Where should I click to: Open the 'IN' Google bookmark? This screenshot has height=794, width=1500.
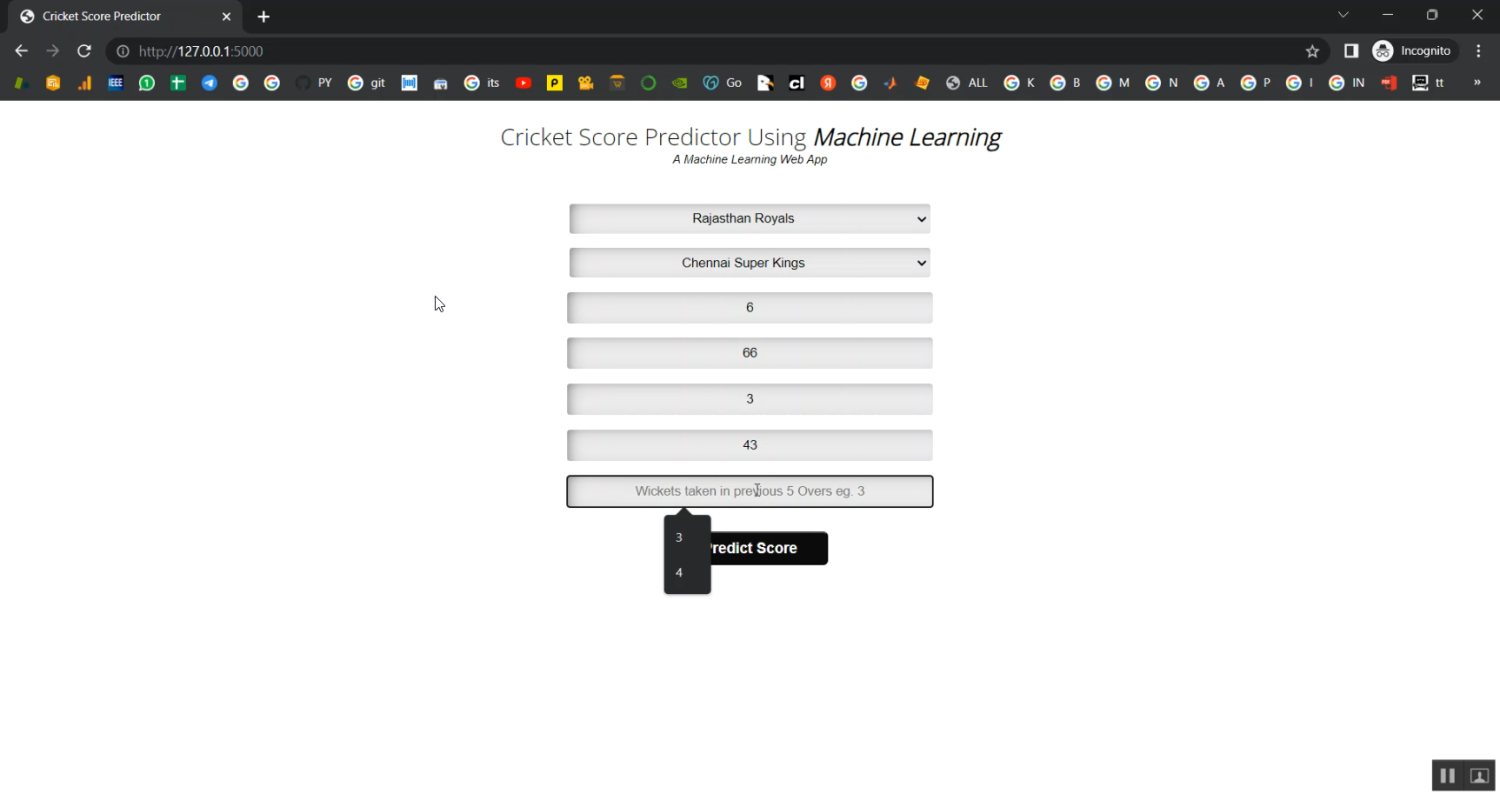1347,83
